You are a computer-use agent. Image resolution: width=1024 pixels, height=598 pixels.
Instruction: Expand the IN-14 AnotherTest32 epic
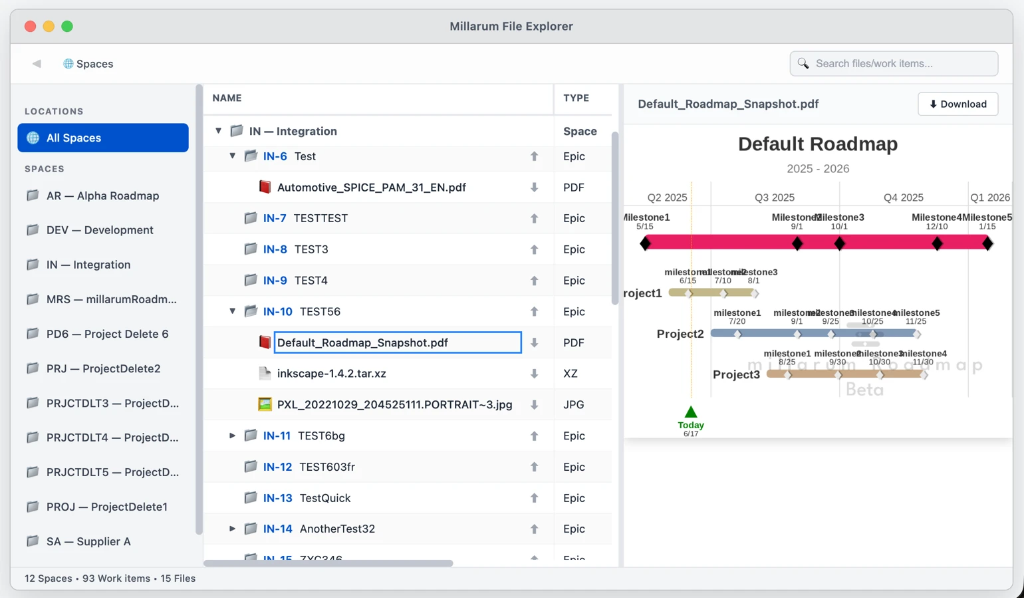(x=232, y=529)
